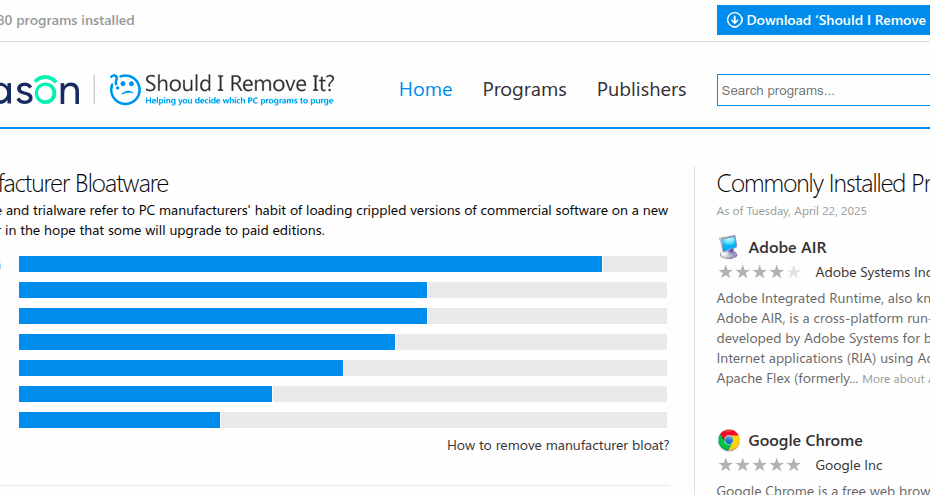Select the Google Inc publisher link
930x495 pixels.
[x=848, y=465]
